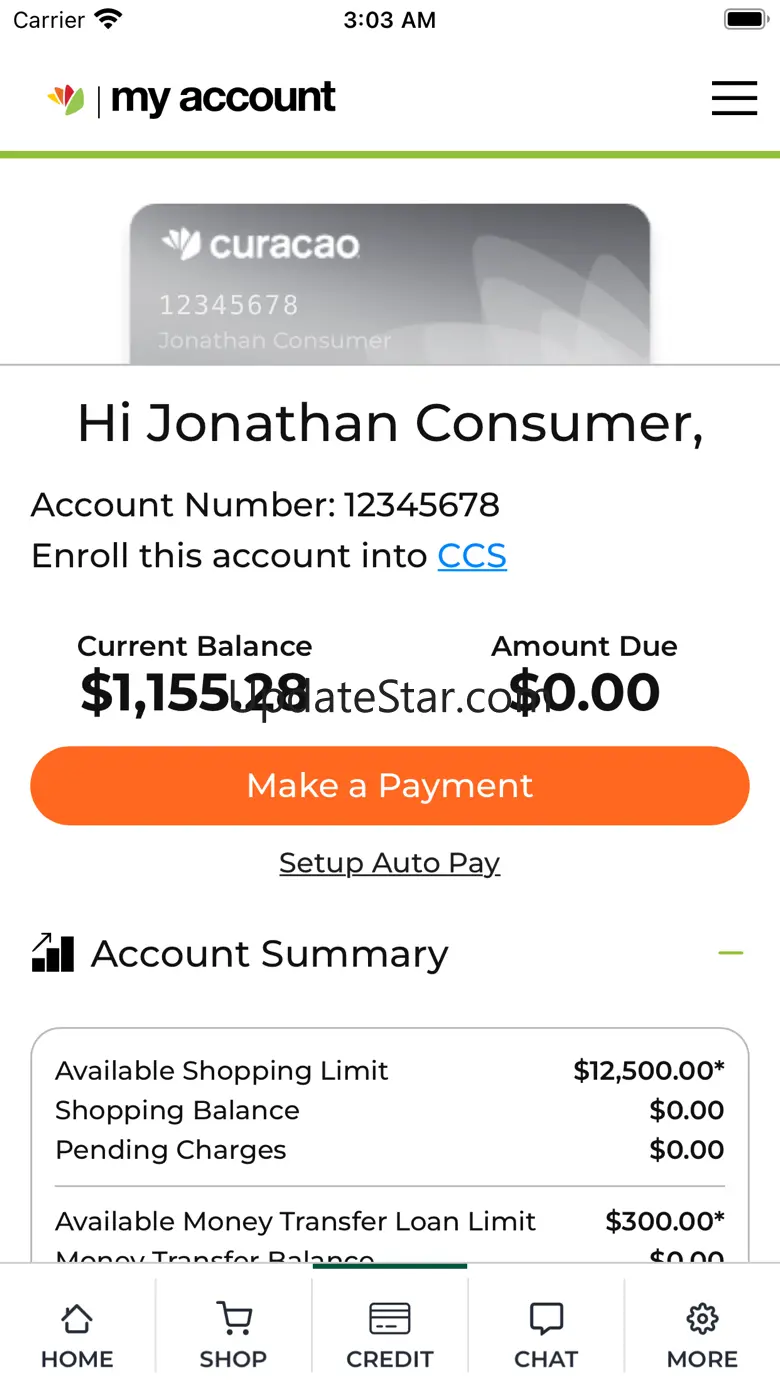This screenshot has width=780, height=1387.
Task: Open the Setup Auto Pay link
Action: tap(389, 862)
